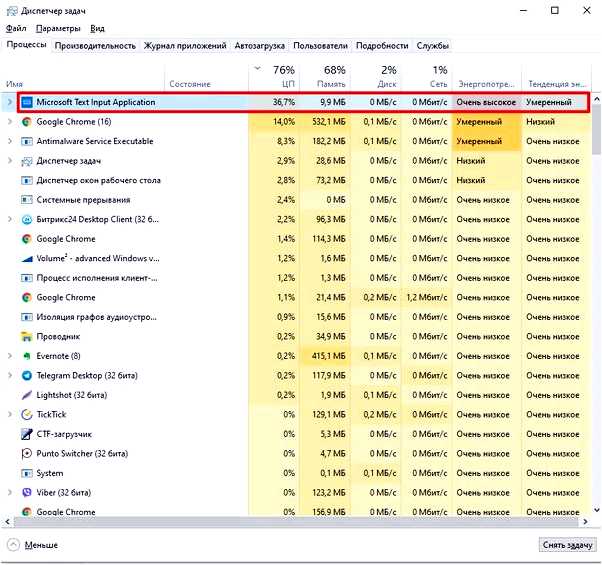Viewport: 602px width, 565px height.
Task: Click the System process icon
Action: coord(26,473)
